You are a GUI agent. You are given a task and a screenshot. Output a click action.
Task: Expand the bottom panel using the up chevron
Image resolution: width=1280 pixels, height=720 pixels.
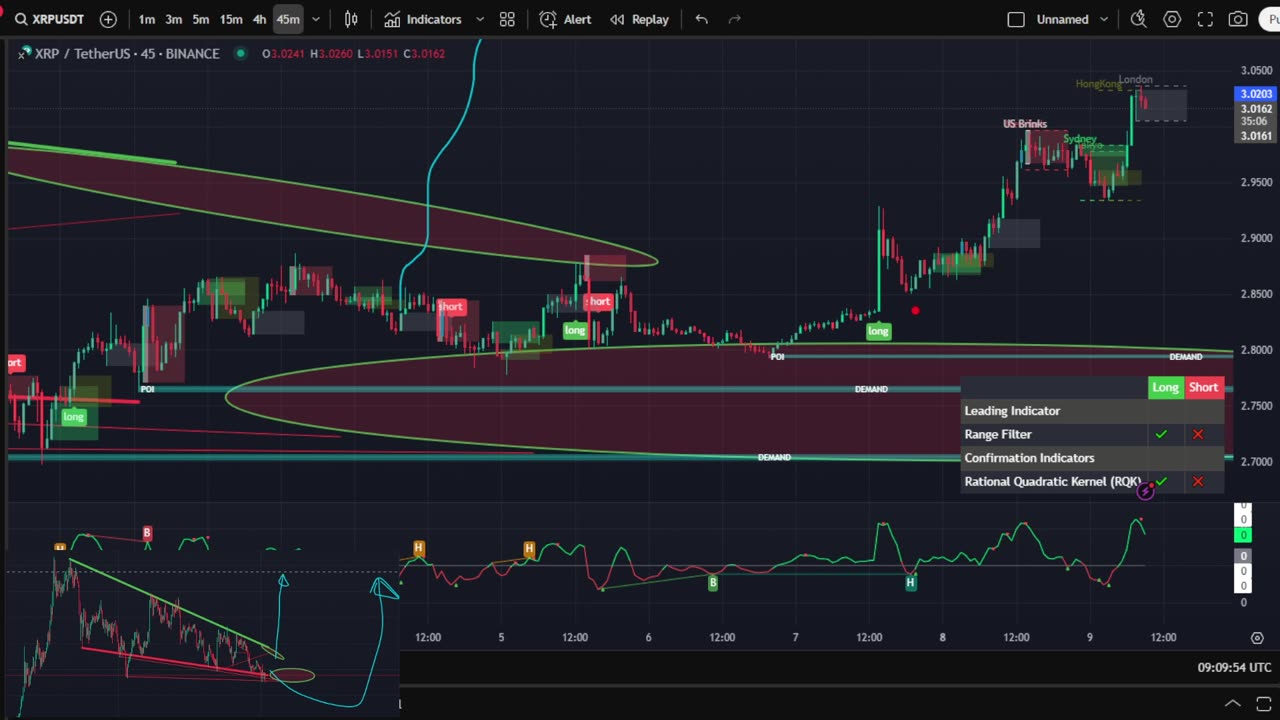pos(1233,704)
